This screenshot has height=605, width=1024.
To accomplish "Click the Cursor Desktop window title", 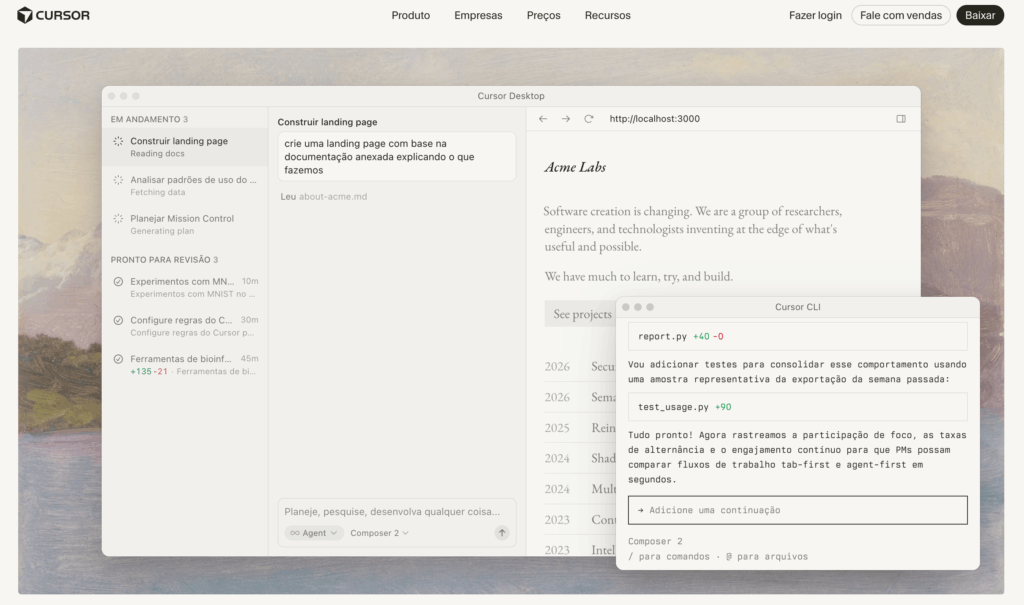I will 511,96.
